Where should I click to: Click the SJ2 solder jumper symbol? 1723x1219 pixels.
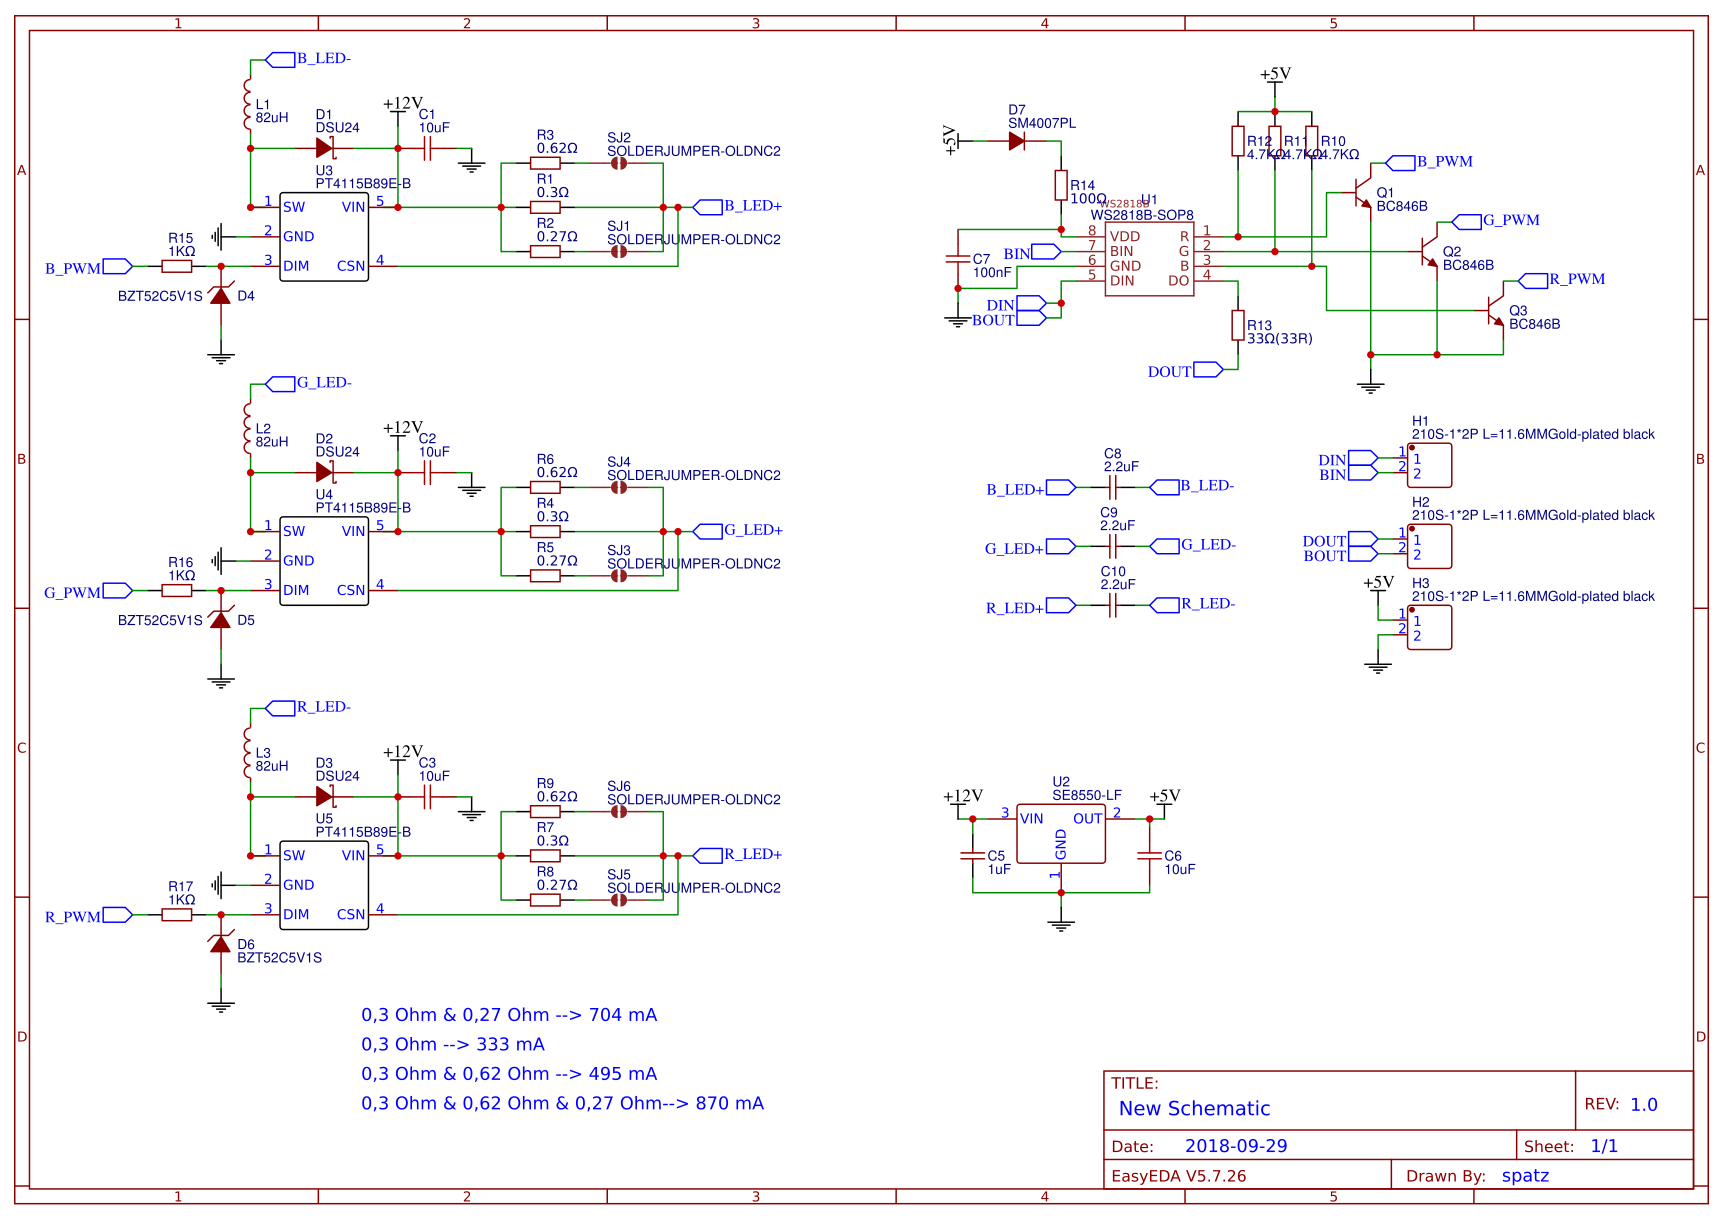[619, 163]
